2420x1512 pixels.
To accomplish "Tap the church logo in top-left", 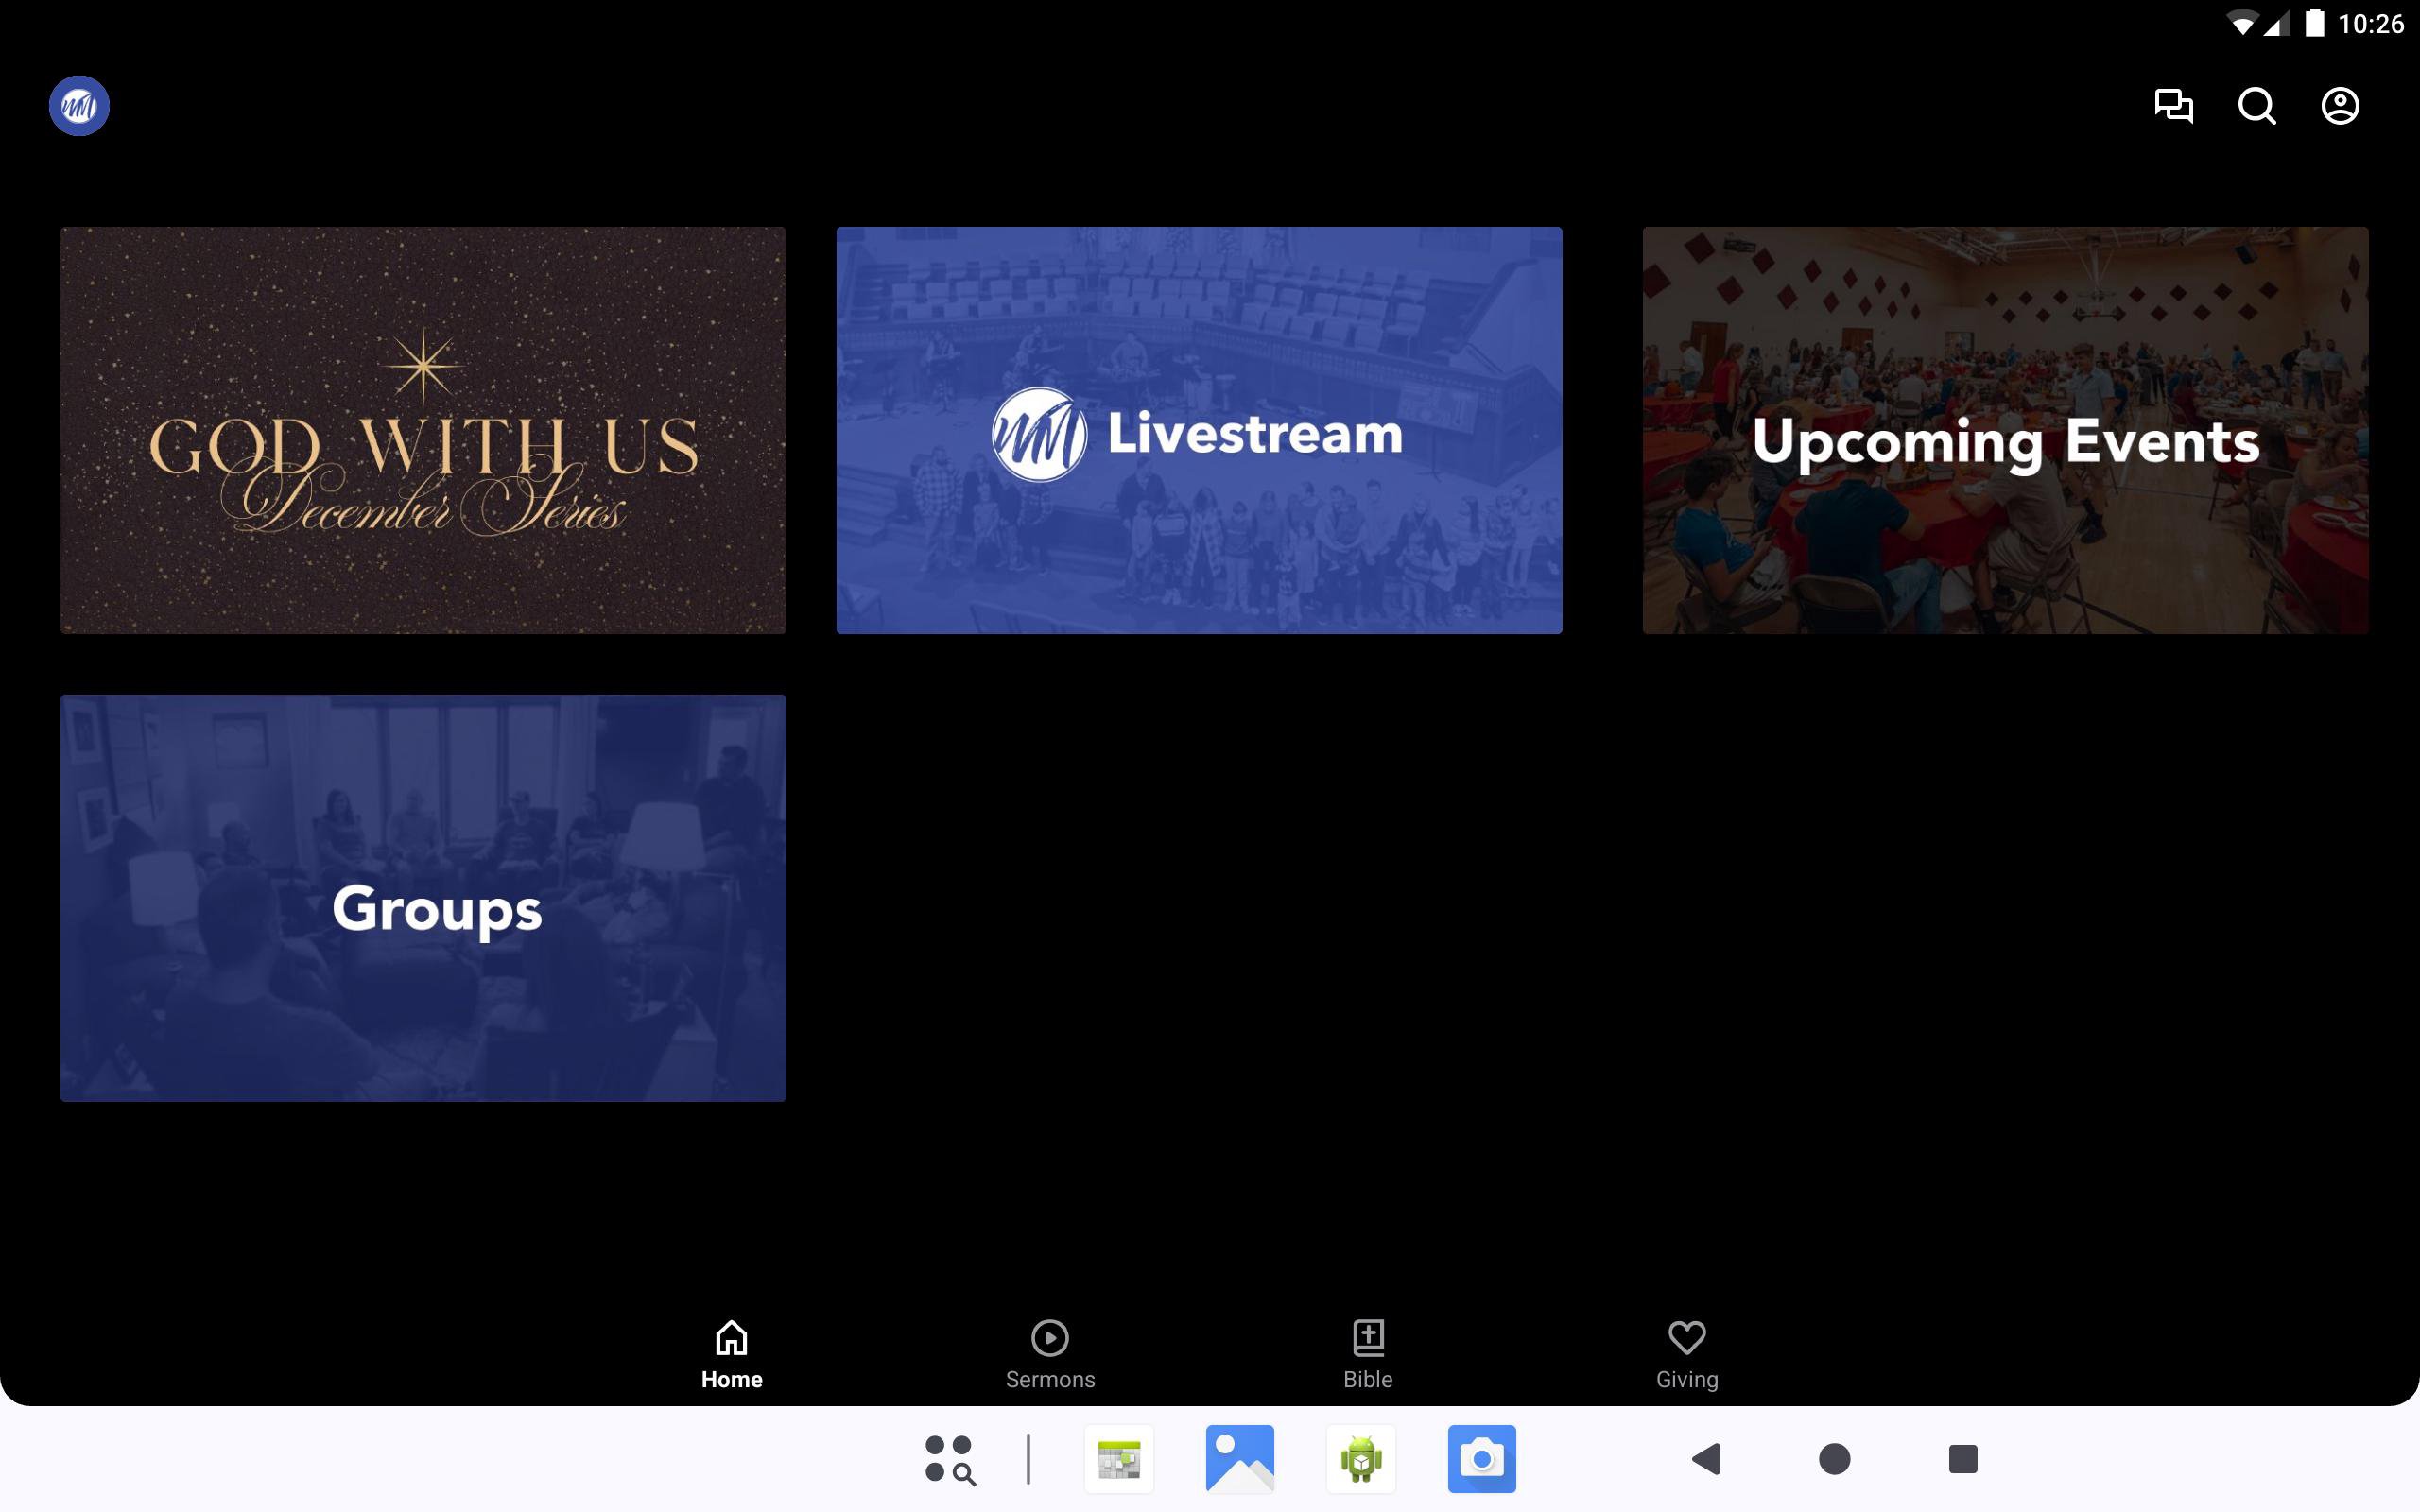I will pyautogui.click(x=79, y=106).
